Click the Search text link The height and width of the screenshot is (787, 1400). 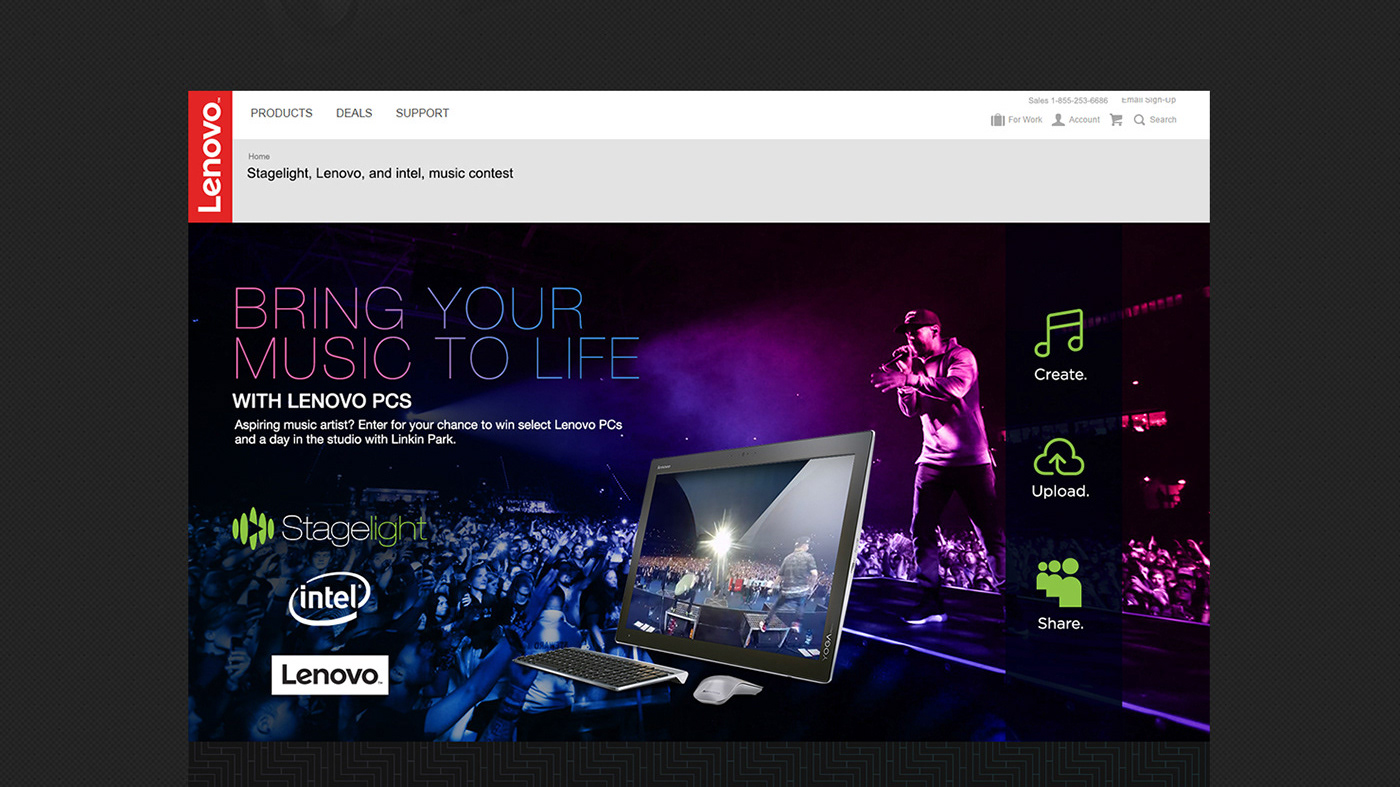click(1163, 120)
